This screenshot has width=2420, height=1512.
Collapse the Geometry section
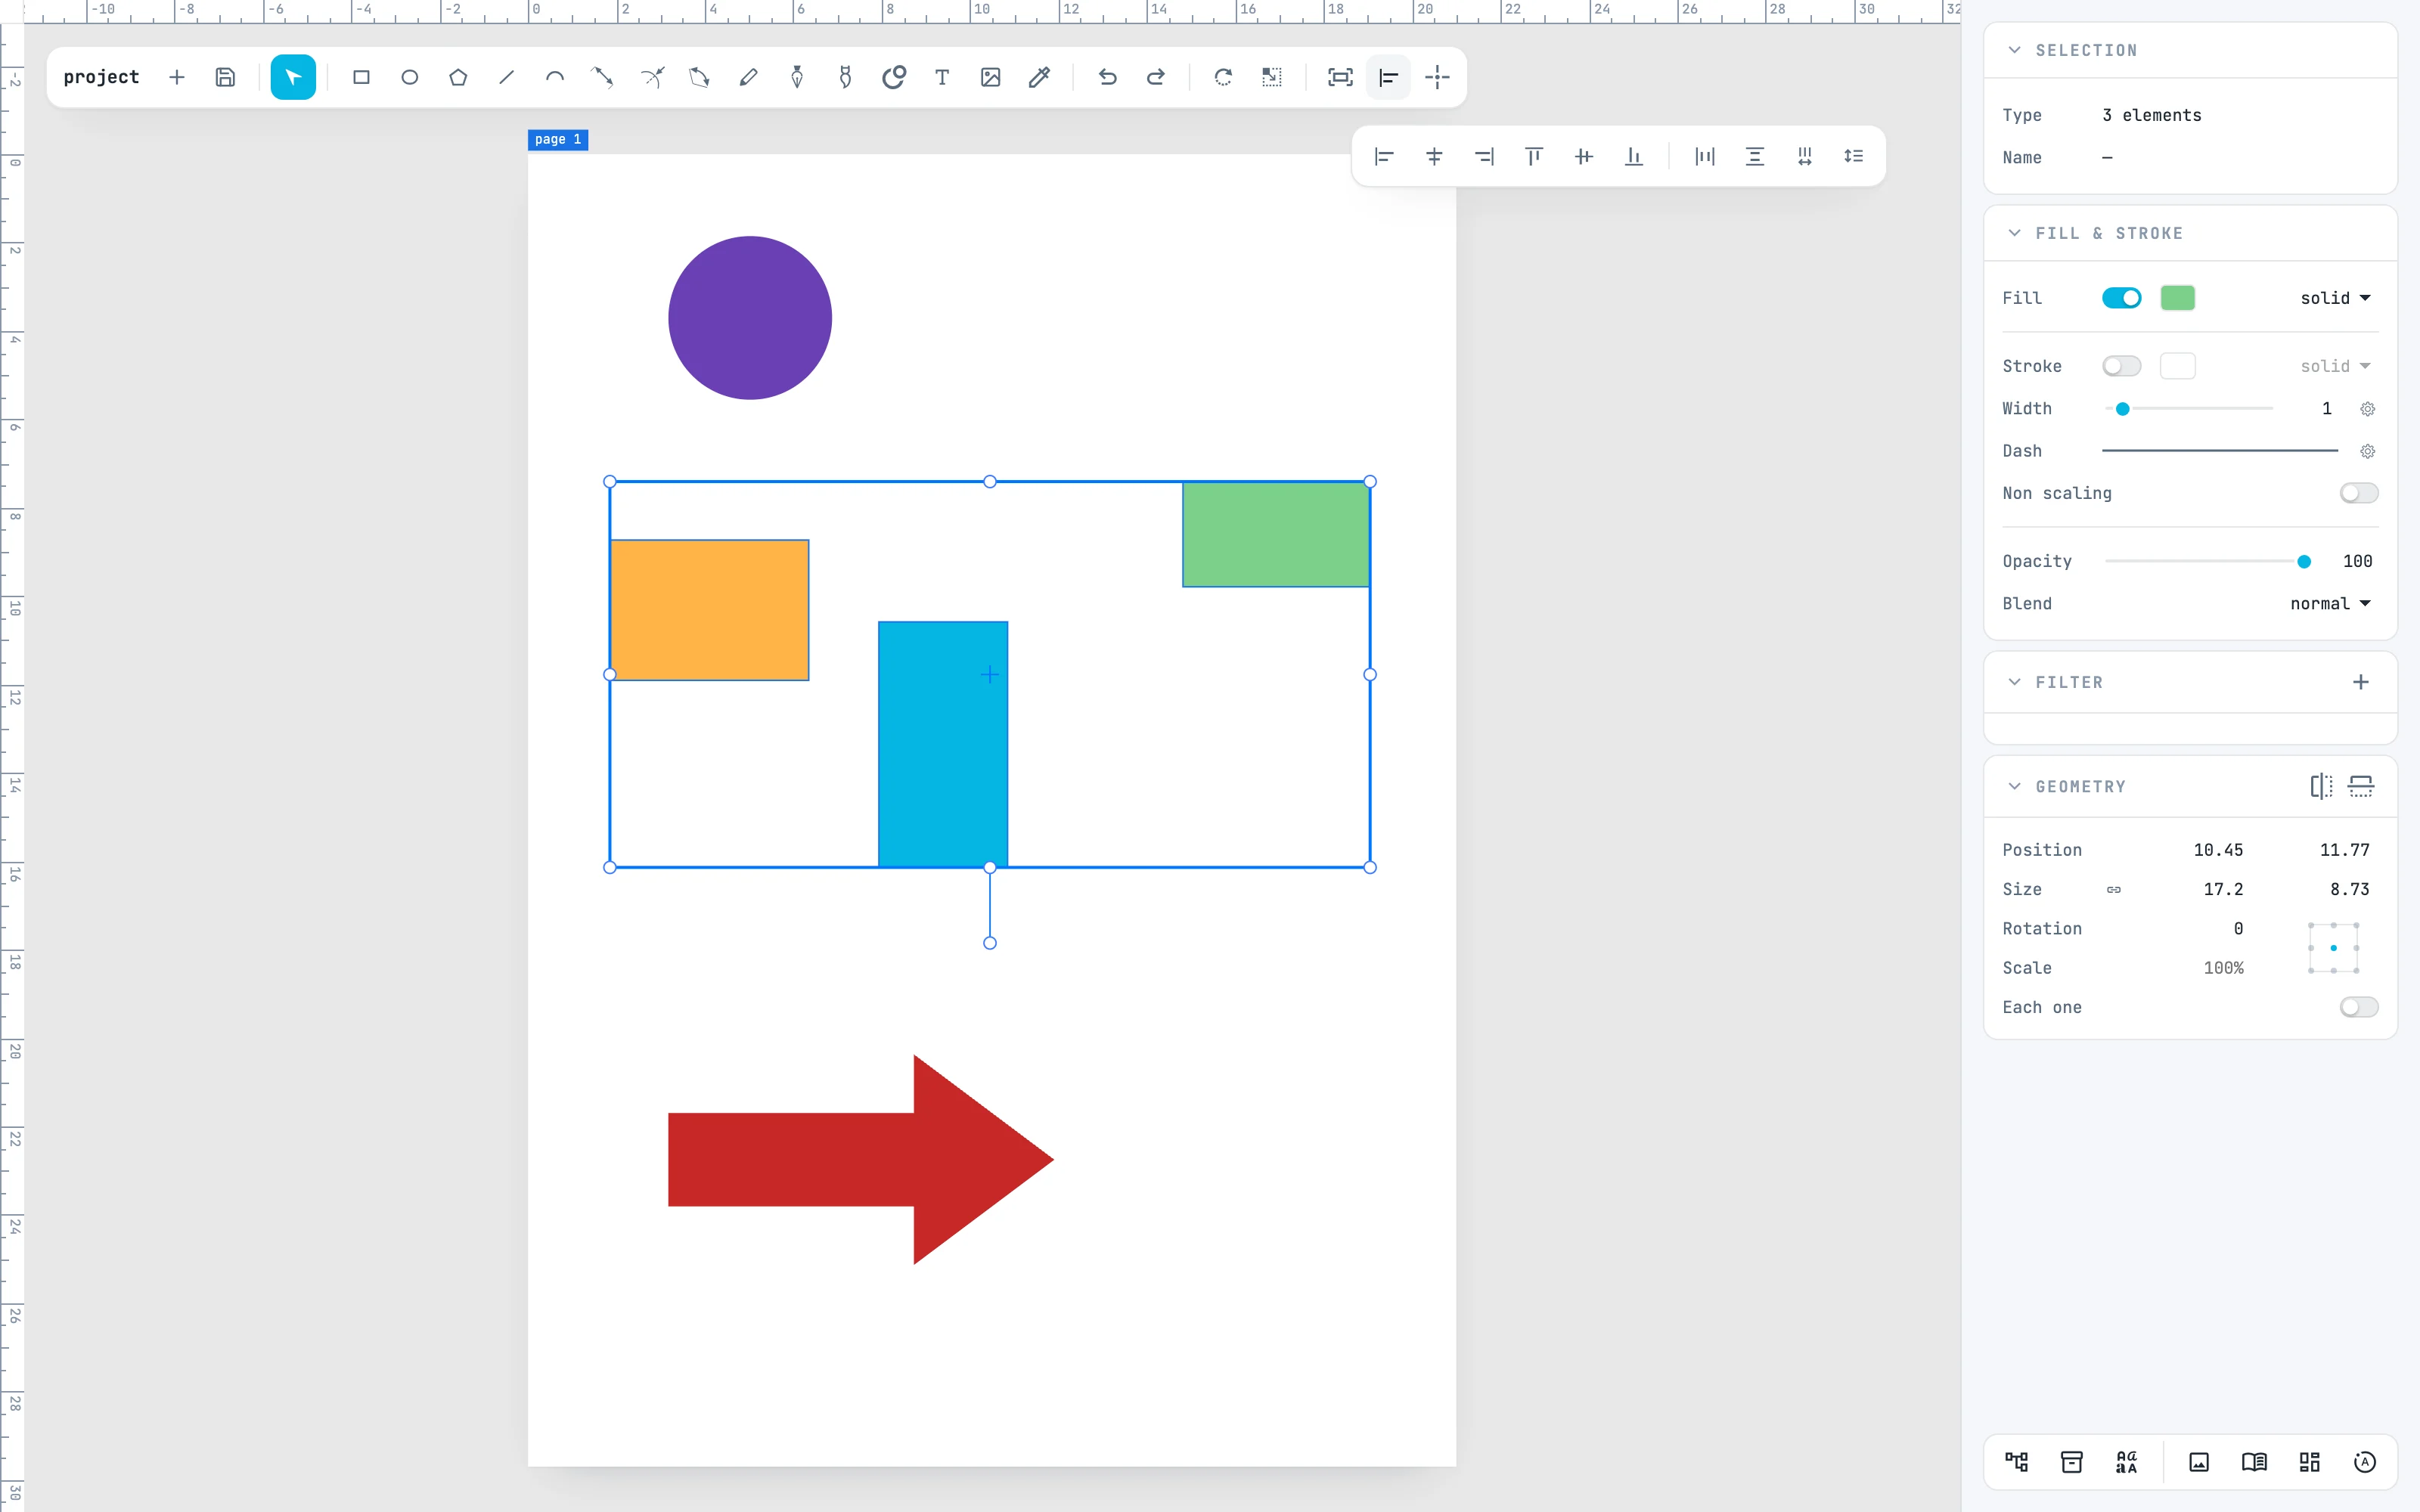(x=2014, y=786)
